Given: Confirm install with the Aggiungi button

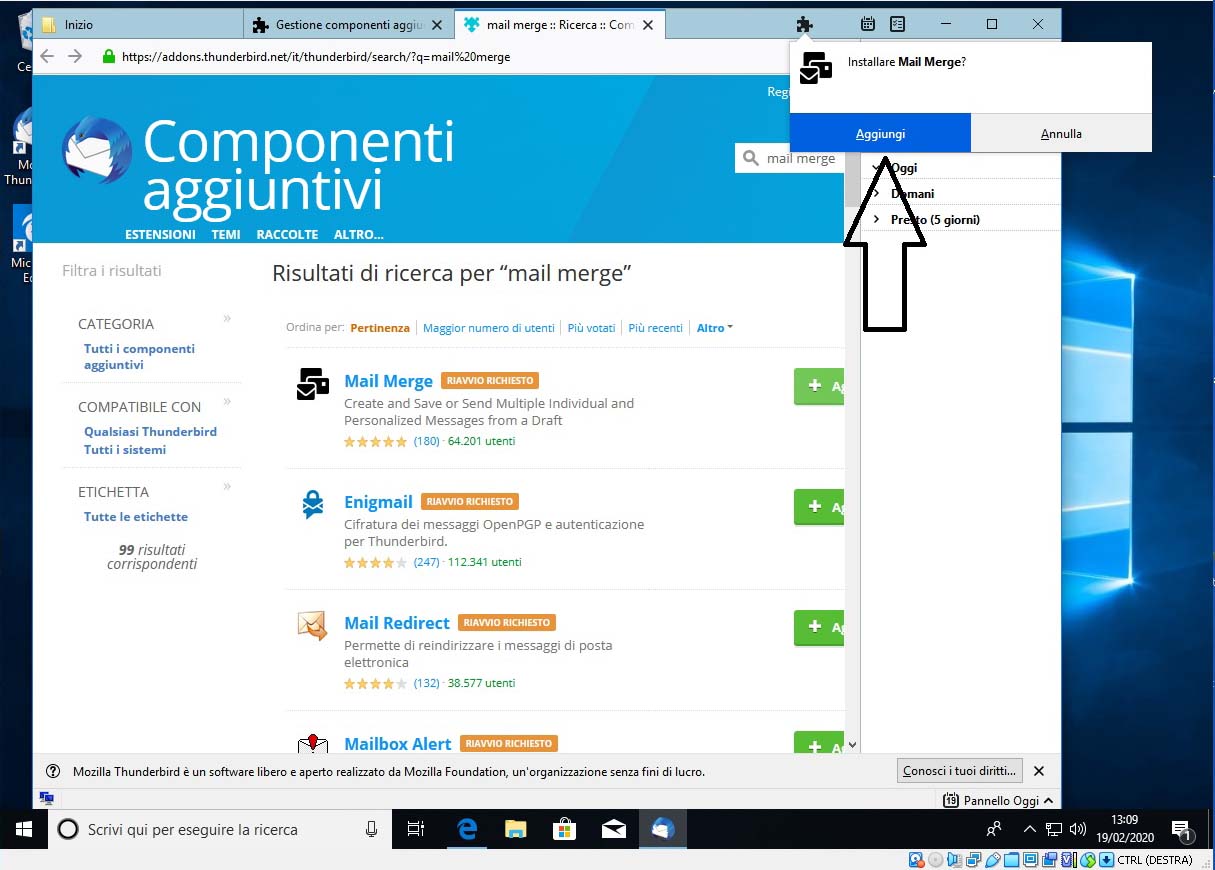Looking at the screenshot, I should pos(880,133).
